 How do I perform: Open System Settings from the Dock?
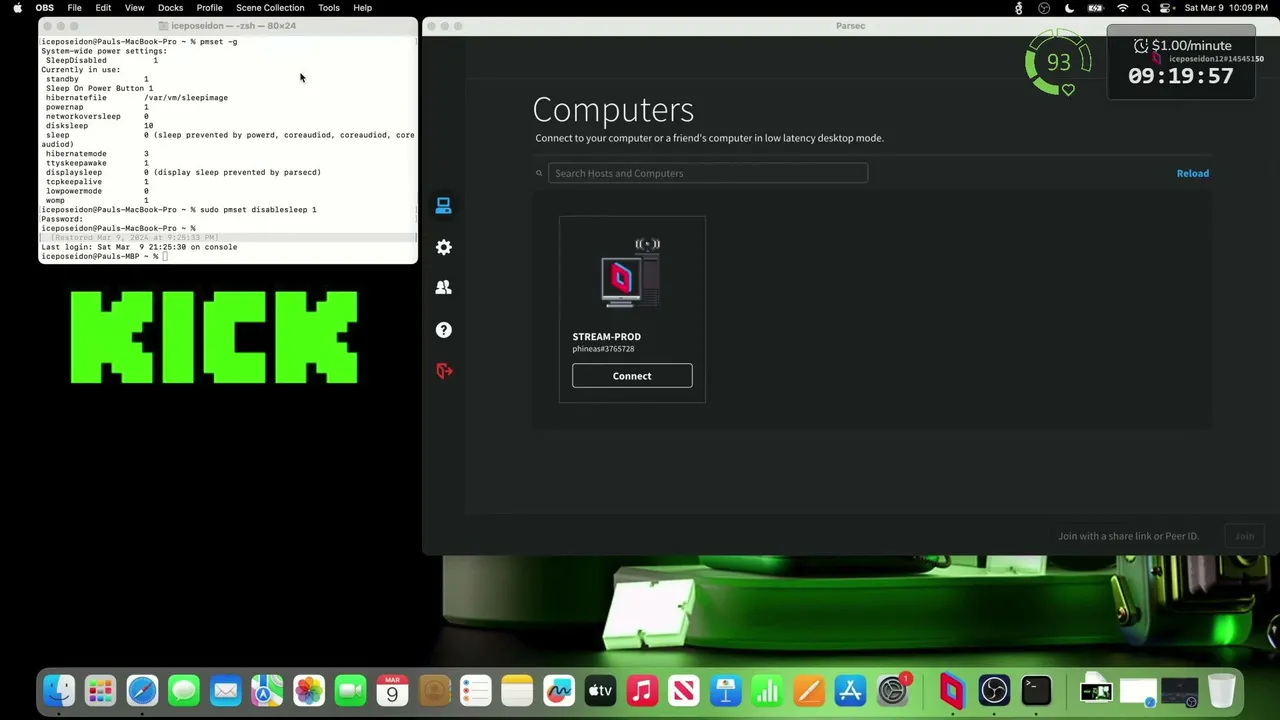tap(892, 691)
